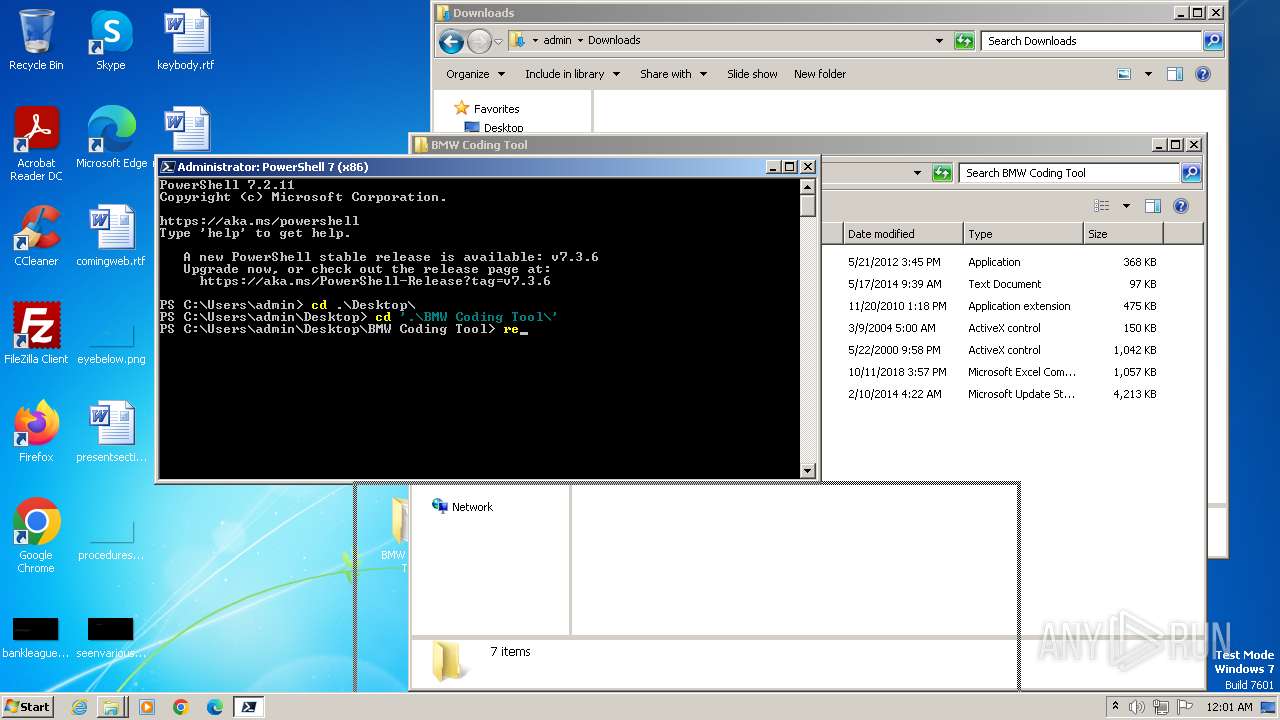Open Help in the Downloads window

(x=1203, y=74)
